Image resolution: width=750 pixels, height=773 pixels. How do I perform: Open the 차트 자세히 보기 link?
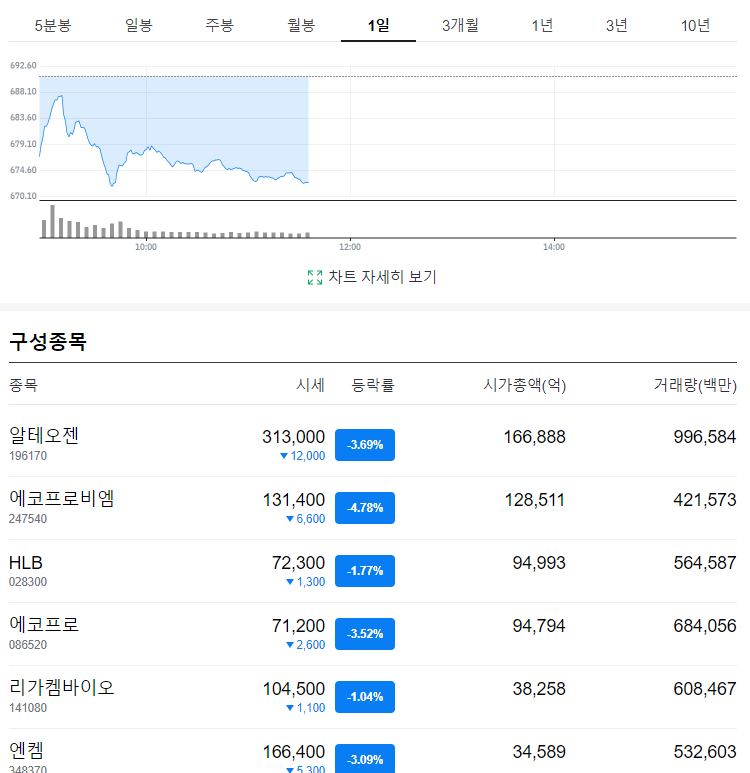click(x=382, y=277)
